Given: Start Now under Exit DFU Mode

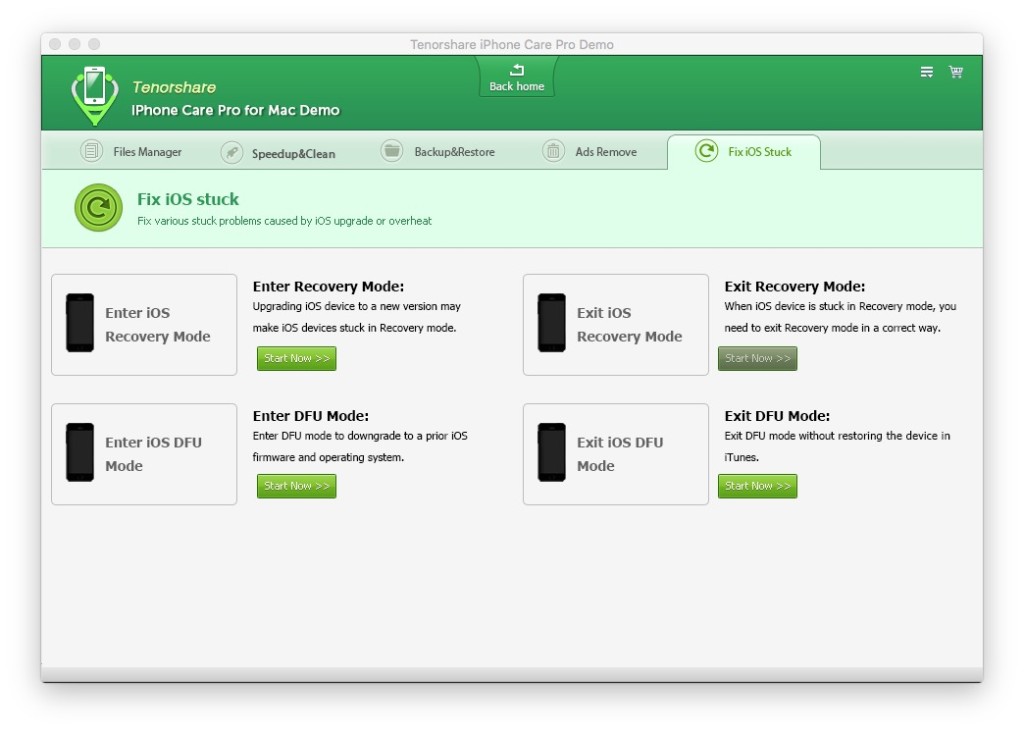Looking at the screenshot, I should tap(758, 486).
